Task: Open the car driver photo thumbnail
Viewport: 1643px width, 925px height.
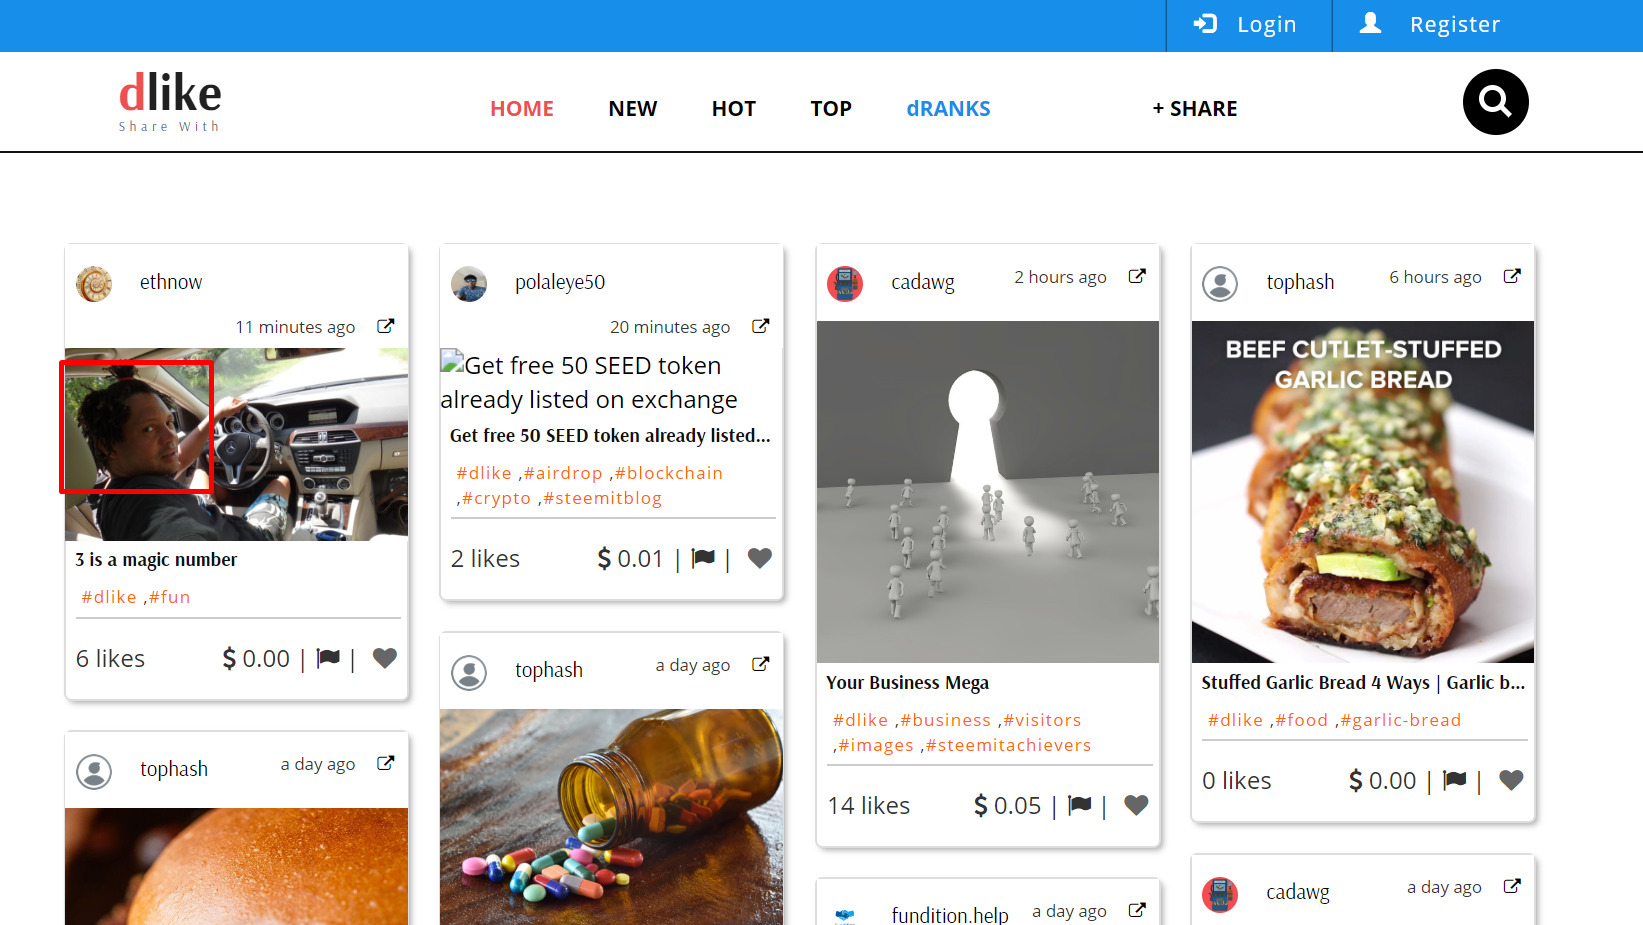Action: pos(237,444)
